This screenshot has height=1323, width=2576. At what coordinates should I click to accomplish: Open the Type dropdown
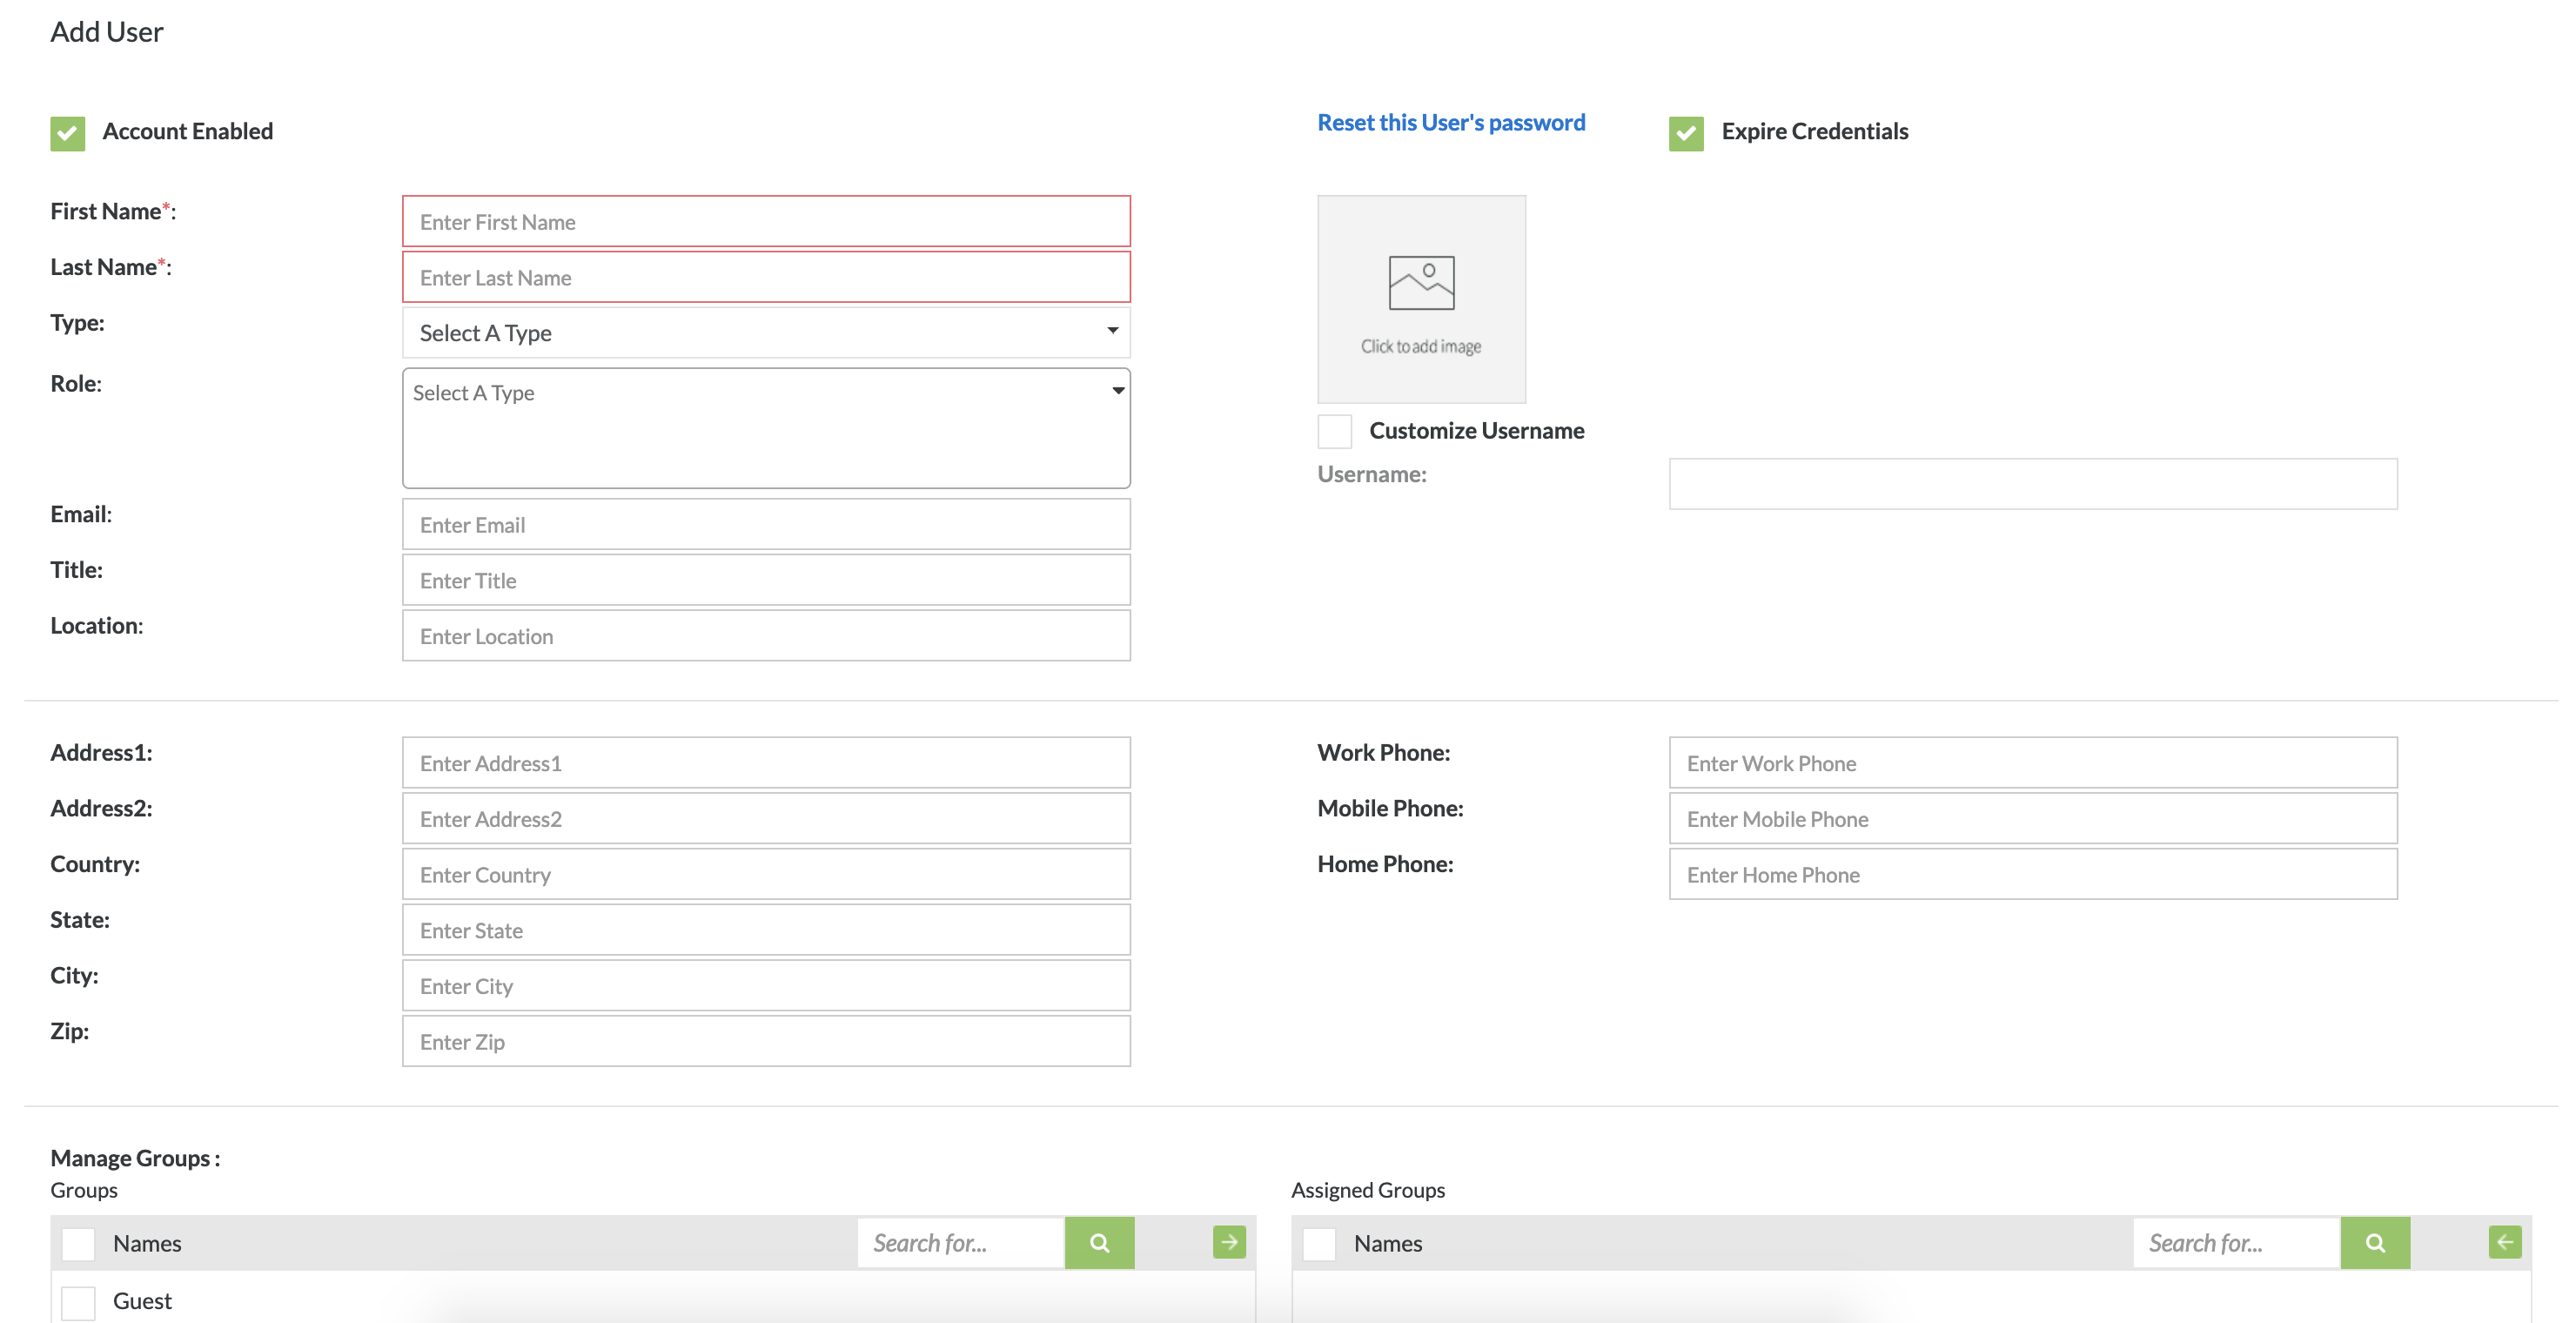766,333
